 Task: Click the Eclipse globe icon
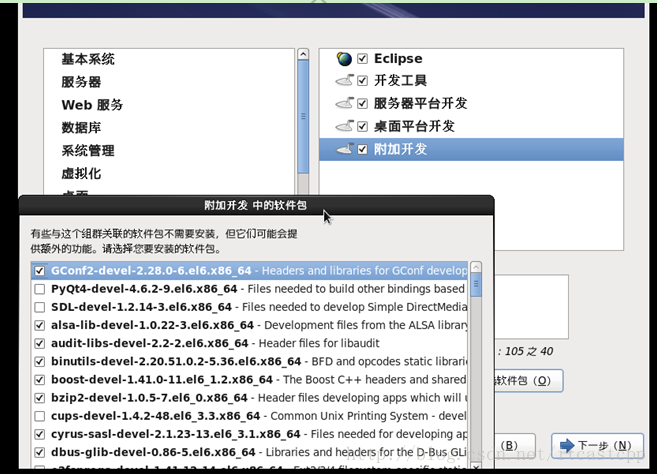click(x=344, y=59)
